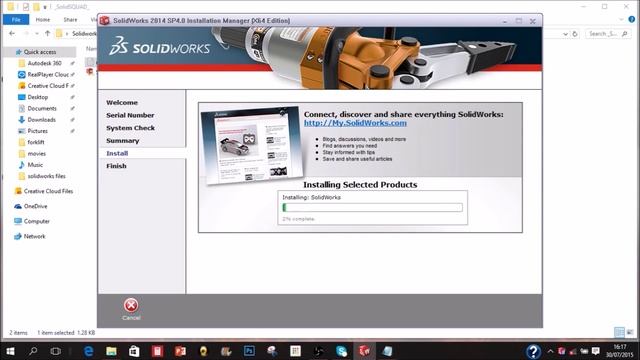
Task: Open Task View on taskbar
Action: pyautogui.click(x=56, y=351)
